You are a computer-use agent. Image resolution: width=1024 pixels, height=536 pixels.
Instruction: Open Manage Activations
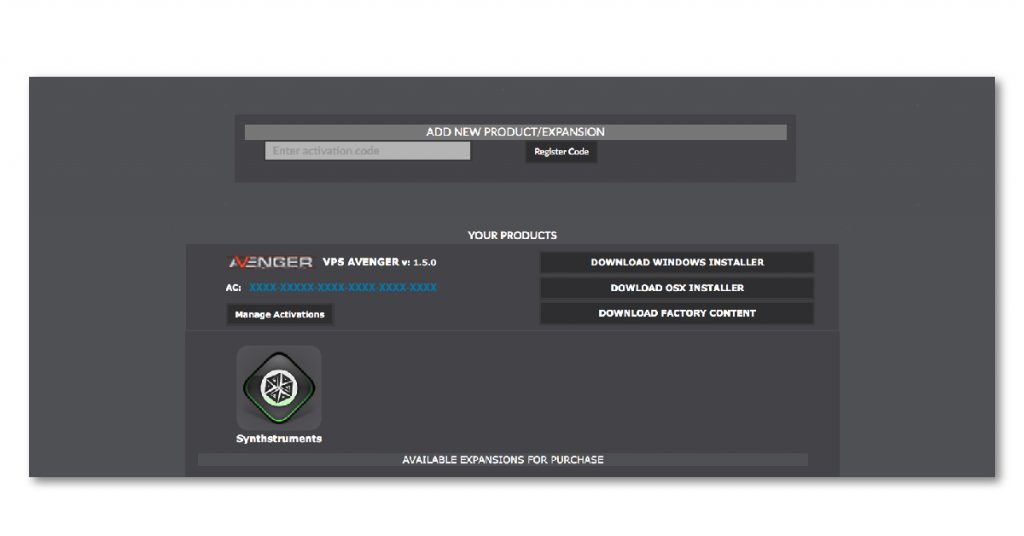(279, 314)
